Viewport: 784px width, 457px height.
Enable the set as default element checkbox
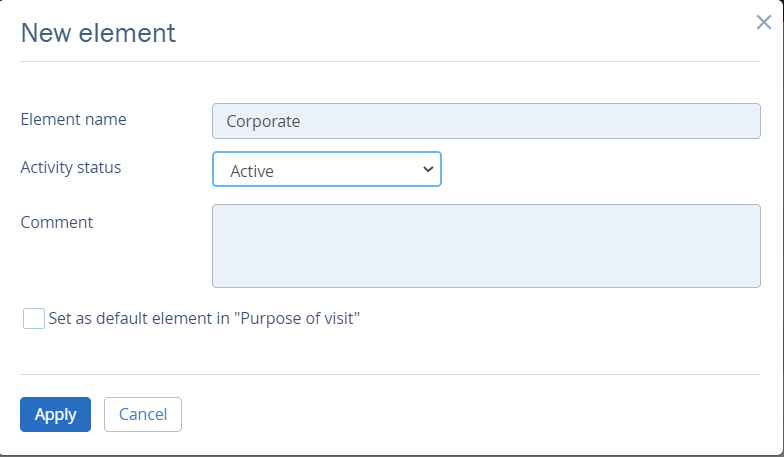(34, 319)
